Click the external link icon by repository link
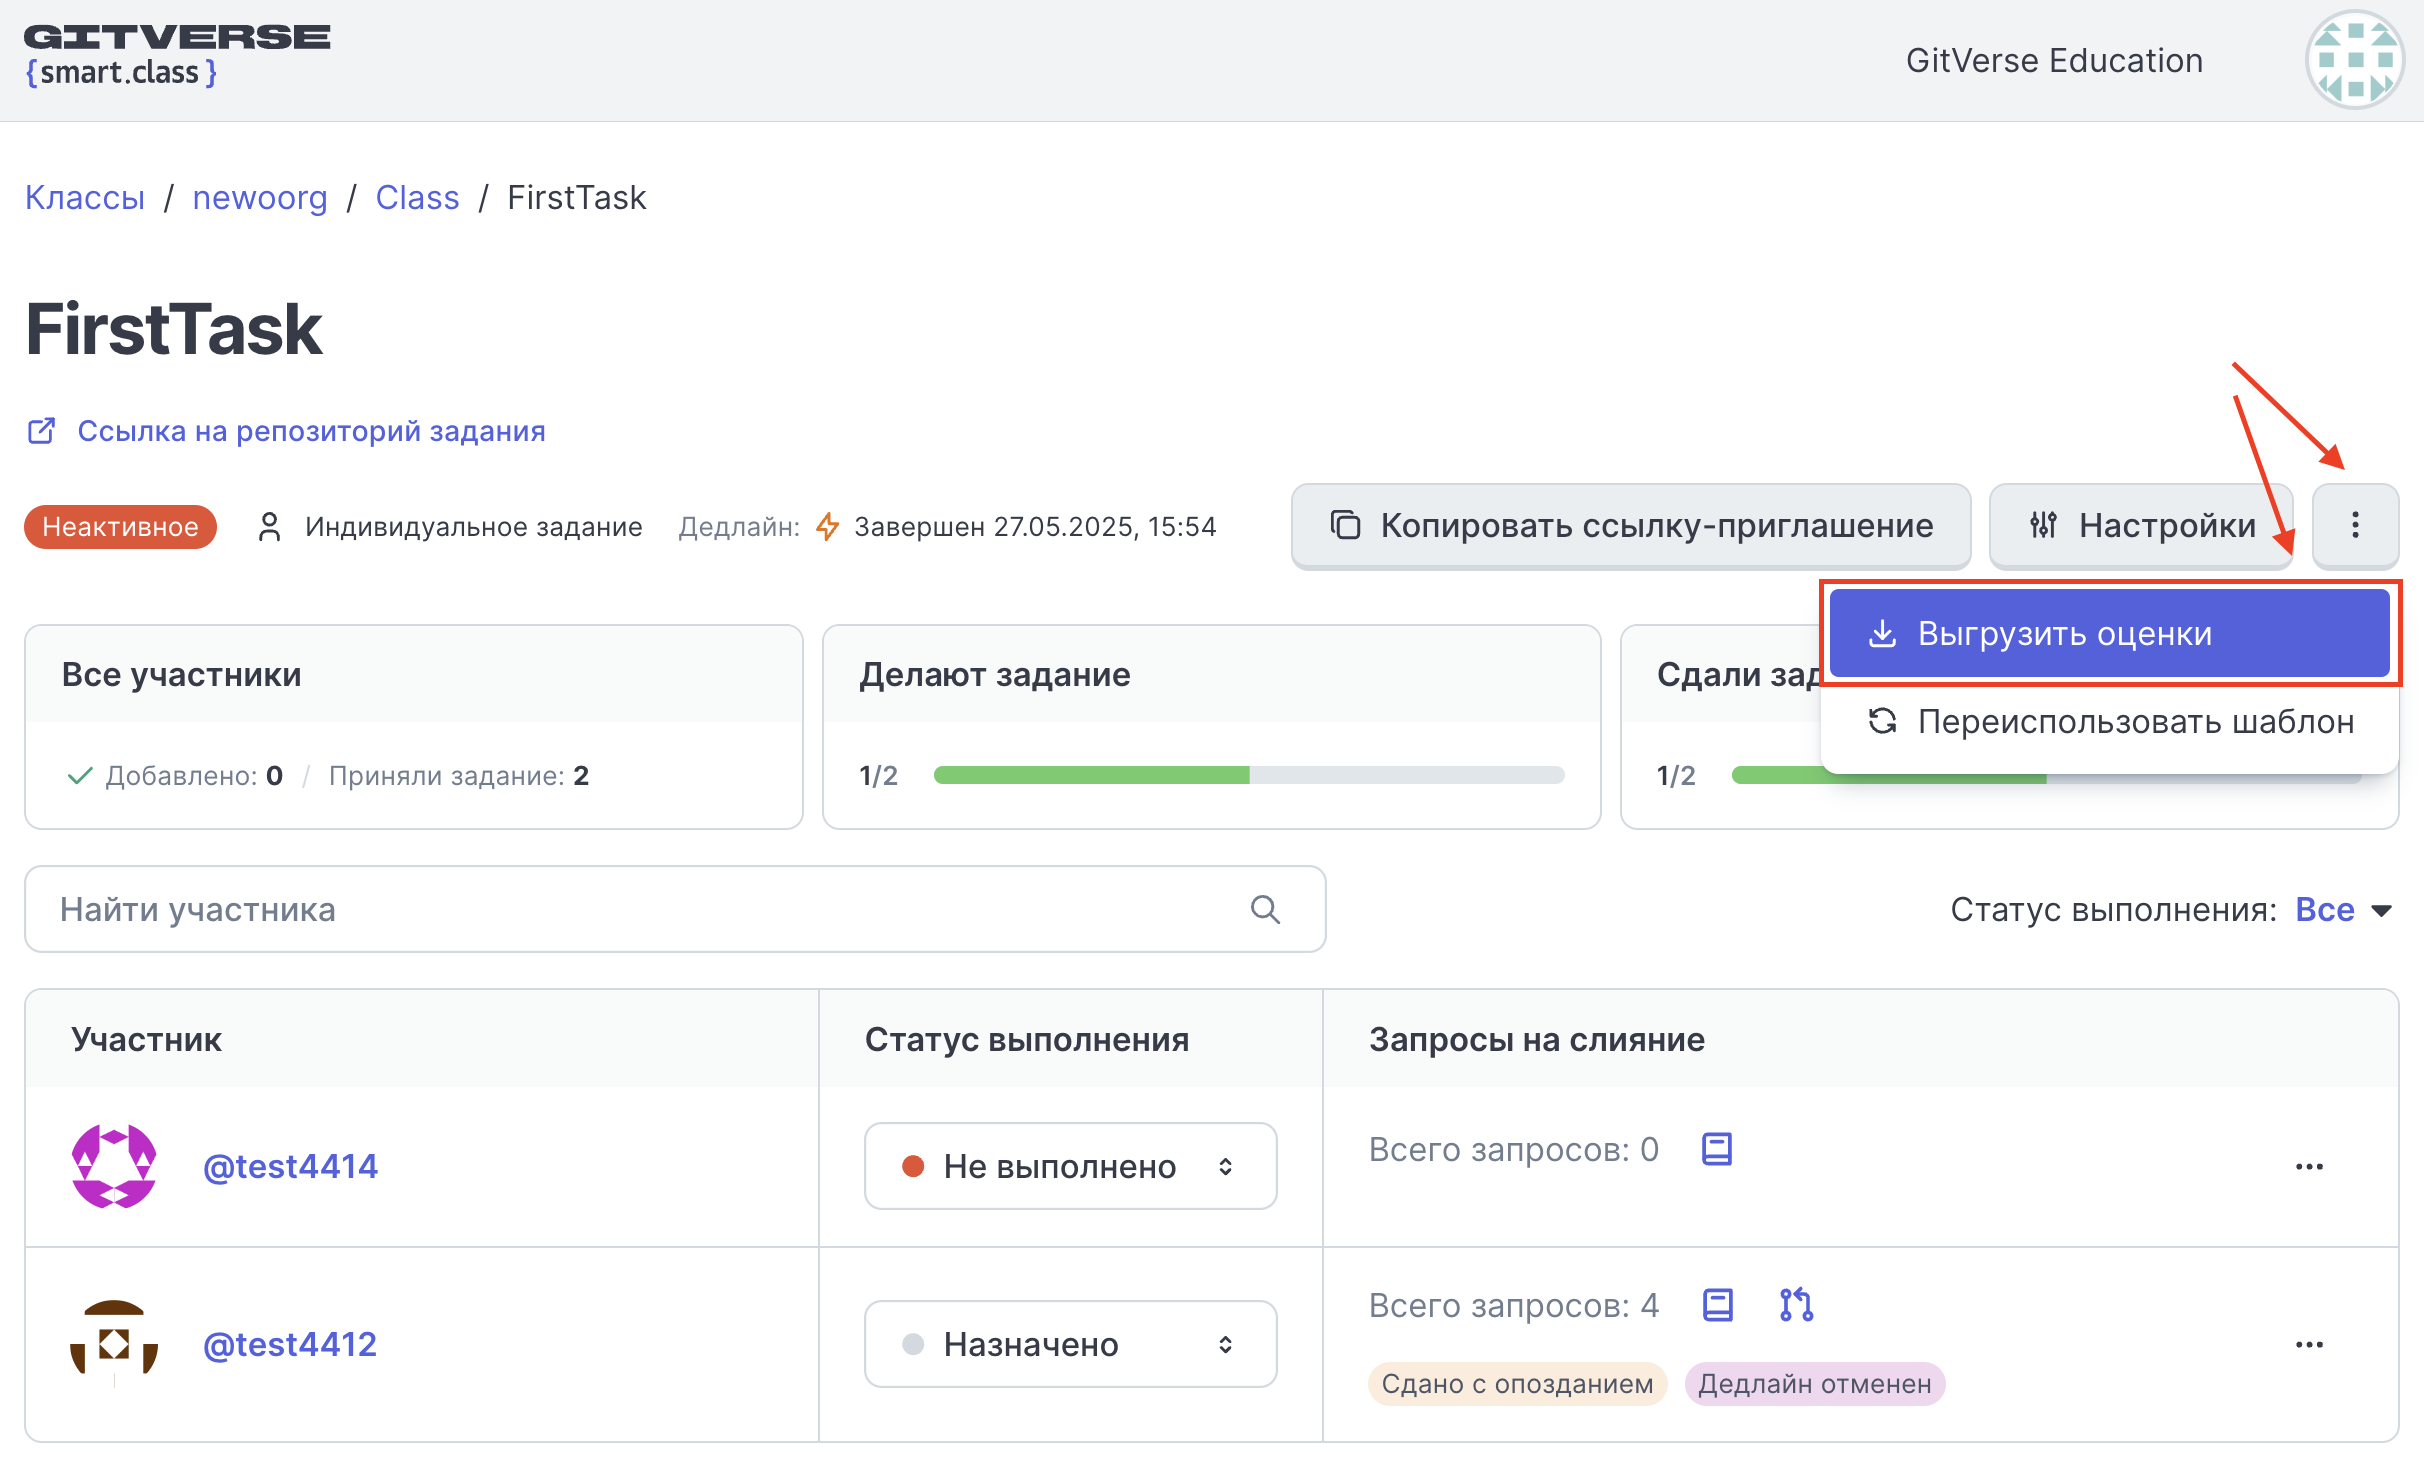 point(41,431)
